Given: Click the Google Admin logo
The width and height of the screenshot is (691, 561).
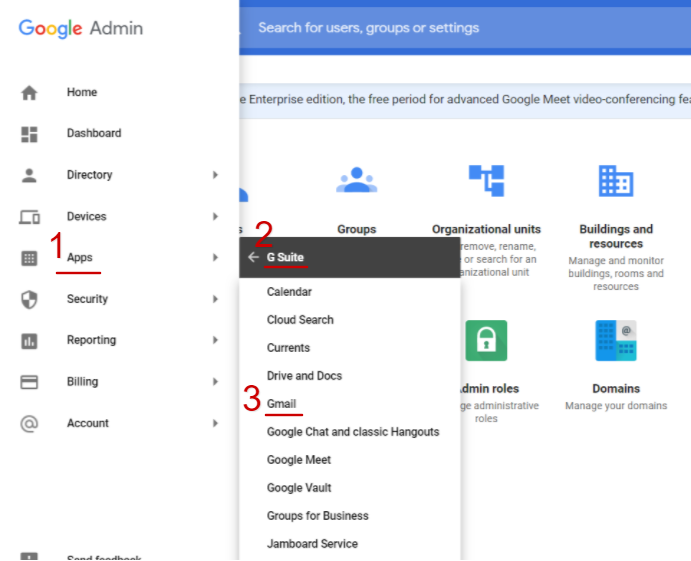Looking at the screenshot, I should (x=81, y=28).
